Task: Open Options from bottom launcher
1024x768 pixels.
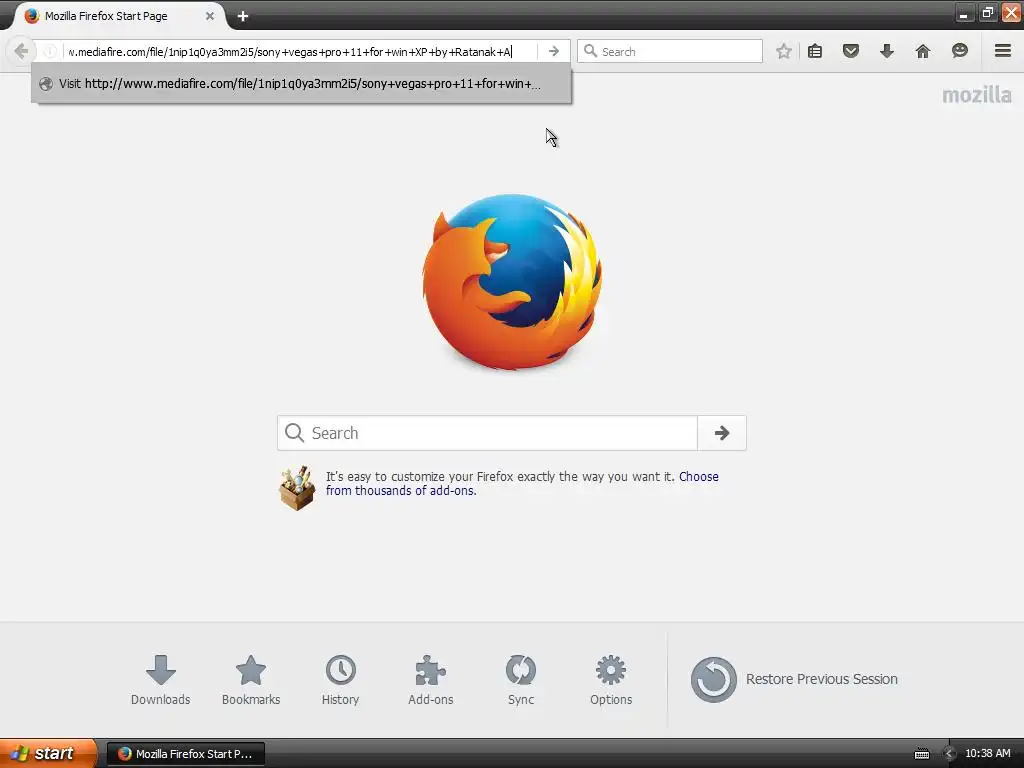Action: point(611,680)
